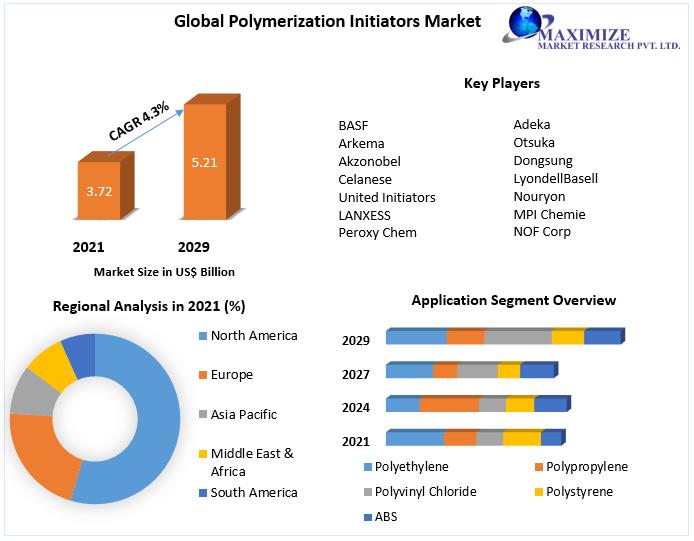Click the Akzonobel key player name
694x541 pixels.
point(370,162)
